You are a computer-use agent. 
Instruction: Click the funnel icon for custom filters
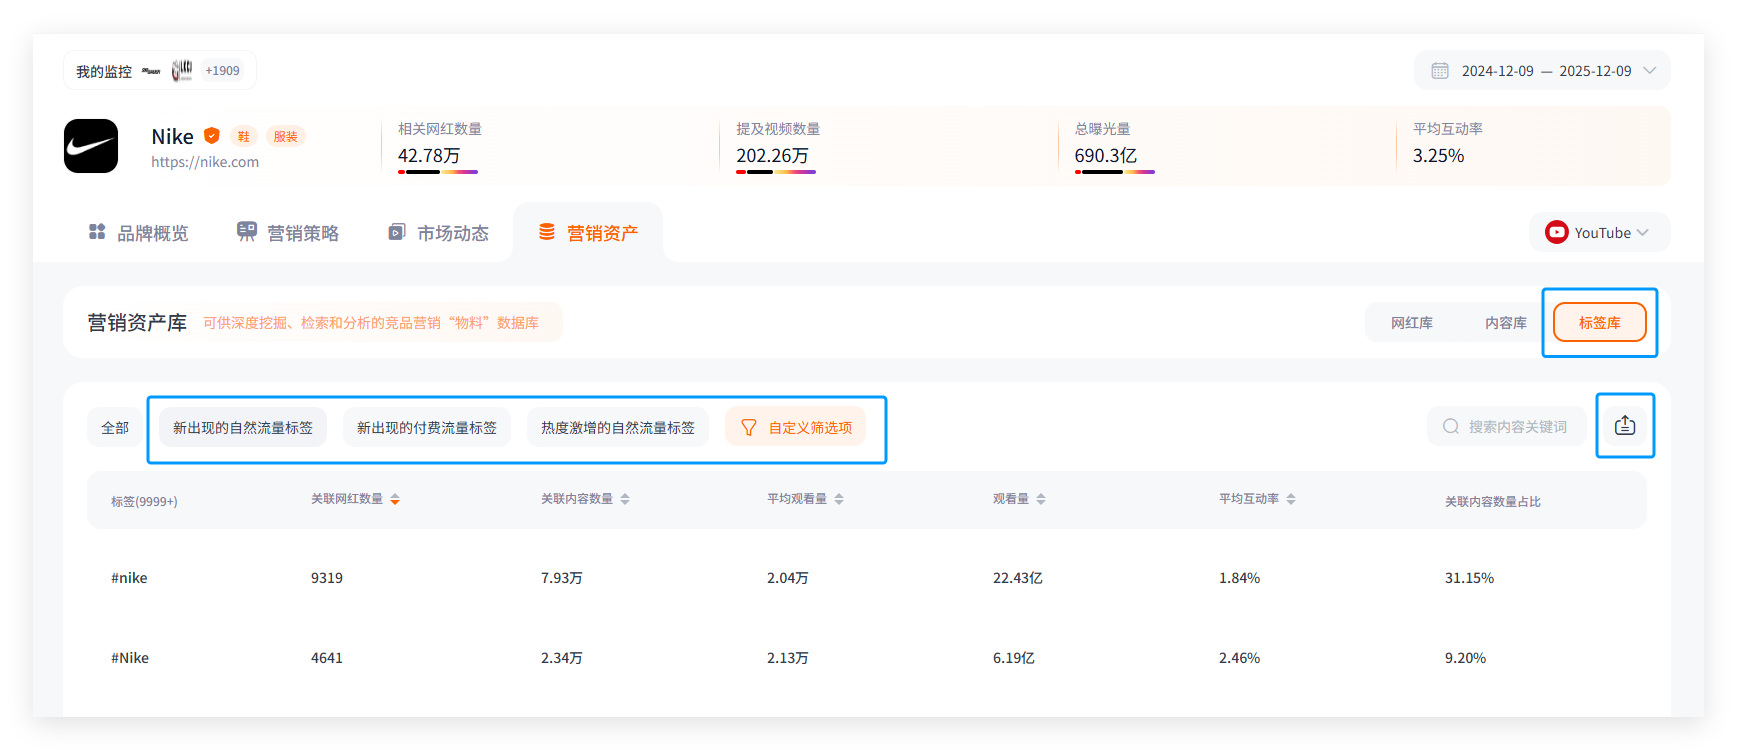748,428
